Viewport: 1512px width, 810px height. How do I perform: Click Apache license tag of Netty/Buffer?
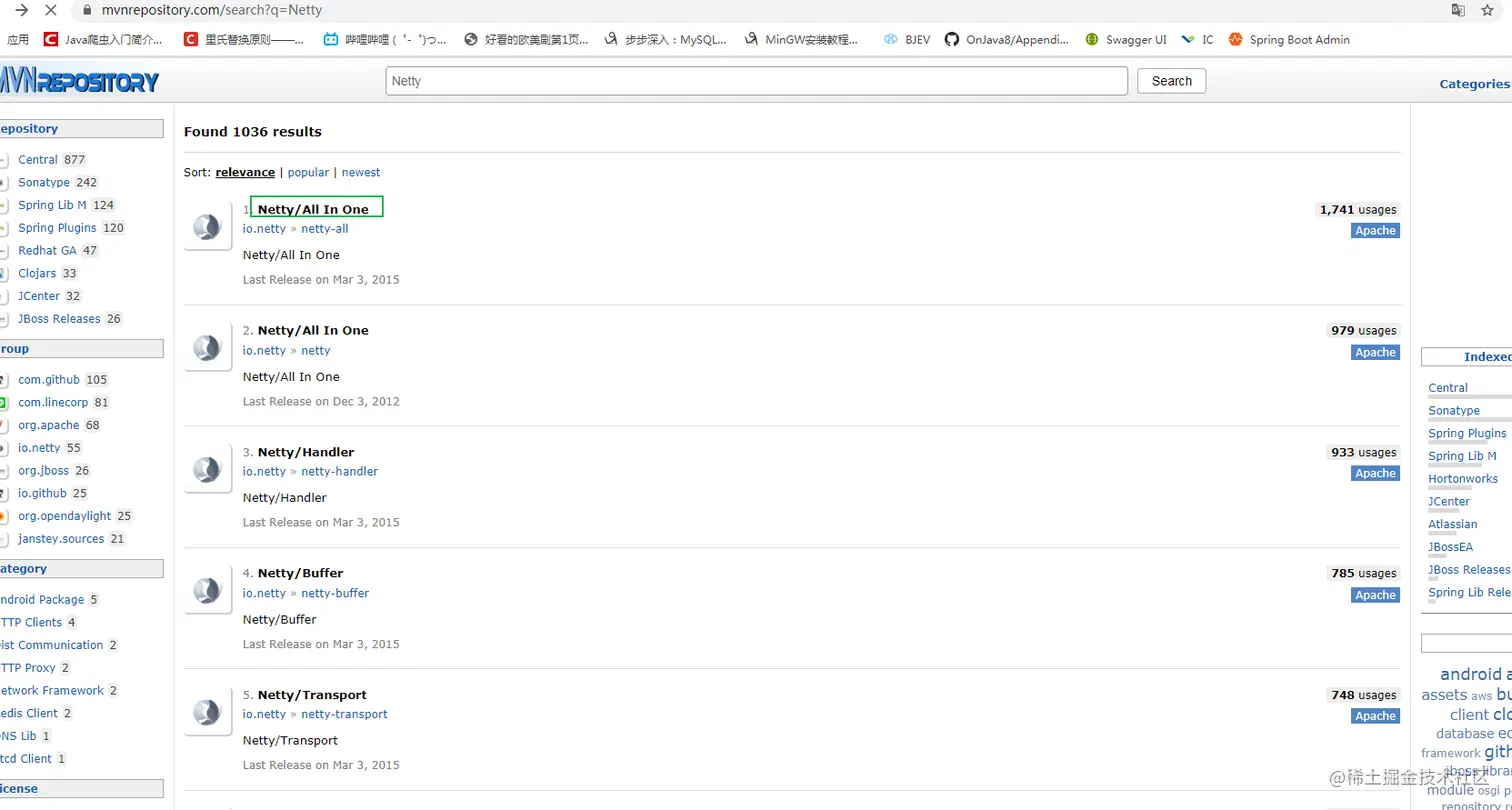1375,595
